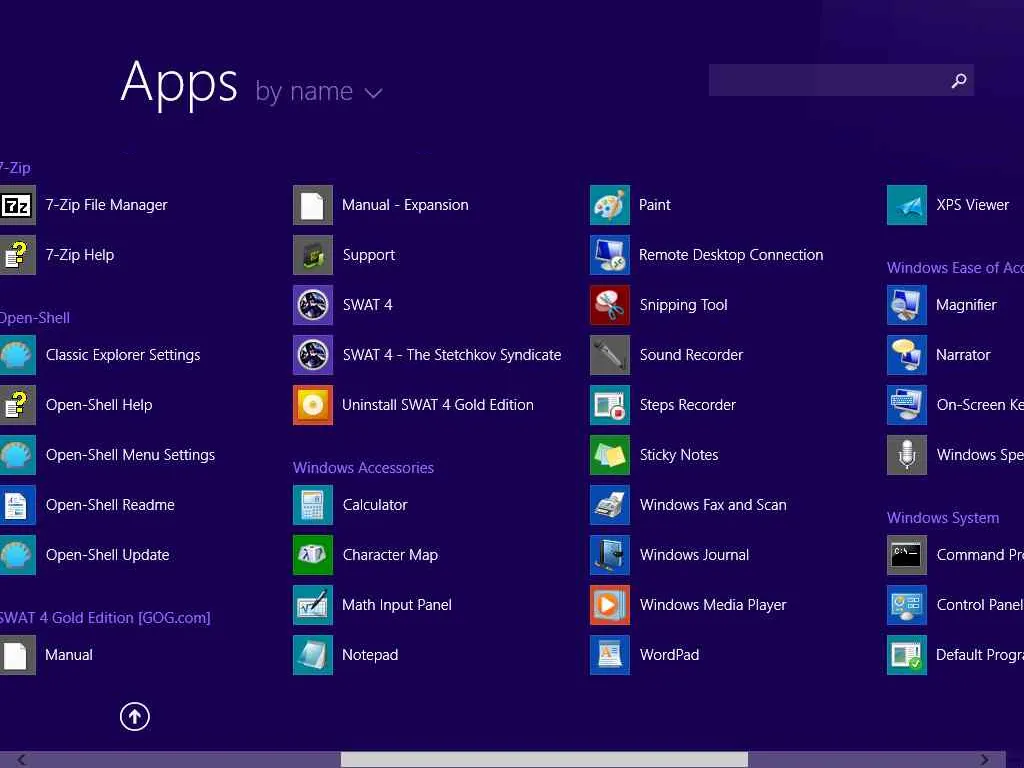Click the 'Character Map' label text

[391, 555]
